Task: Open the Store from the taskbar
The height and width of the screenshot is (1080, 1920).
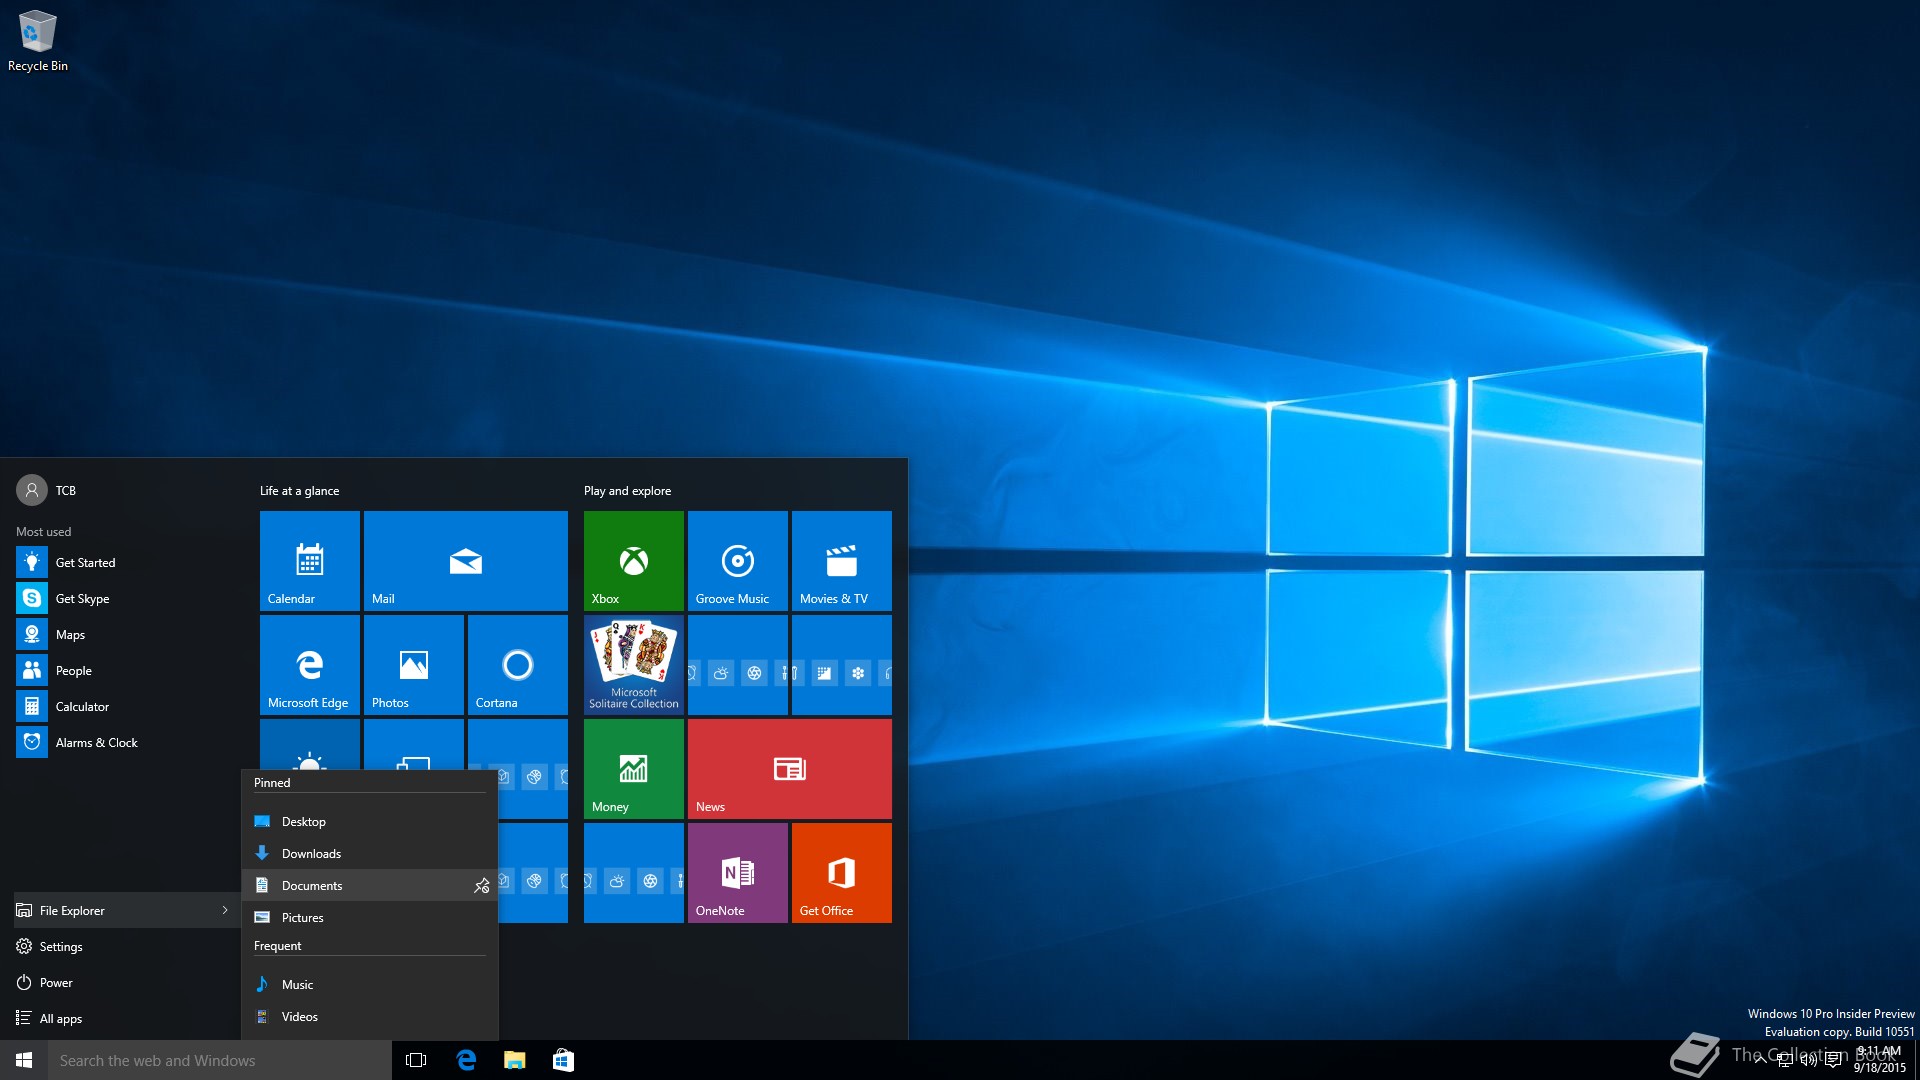Action: pos(563,1060)
